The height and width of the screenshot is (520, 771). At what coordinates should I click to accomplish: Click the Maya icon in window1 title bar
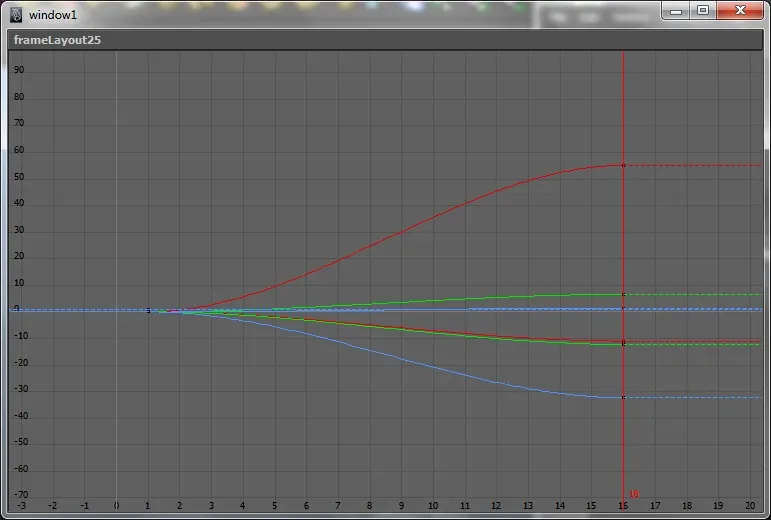point(16,15)
